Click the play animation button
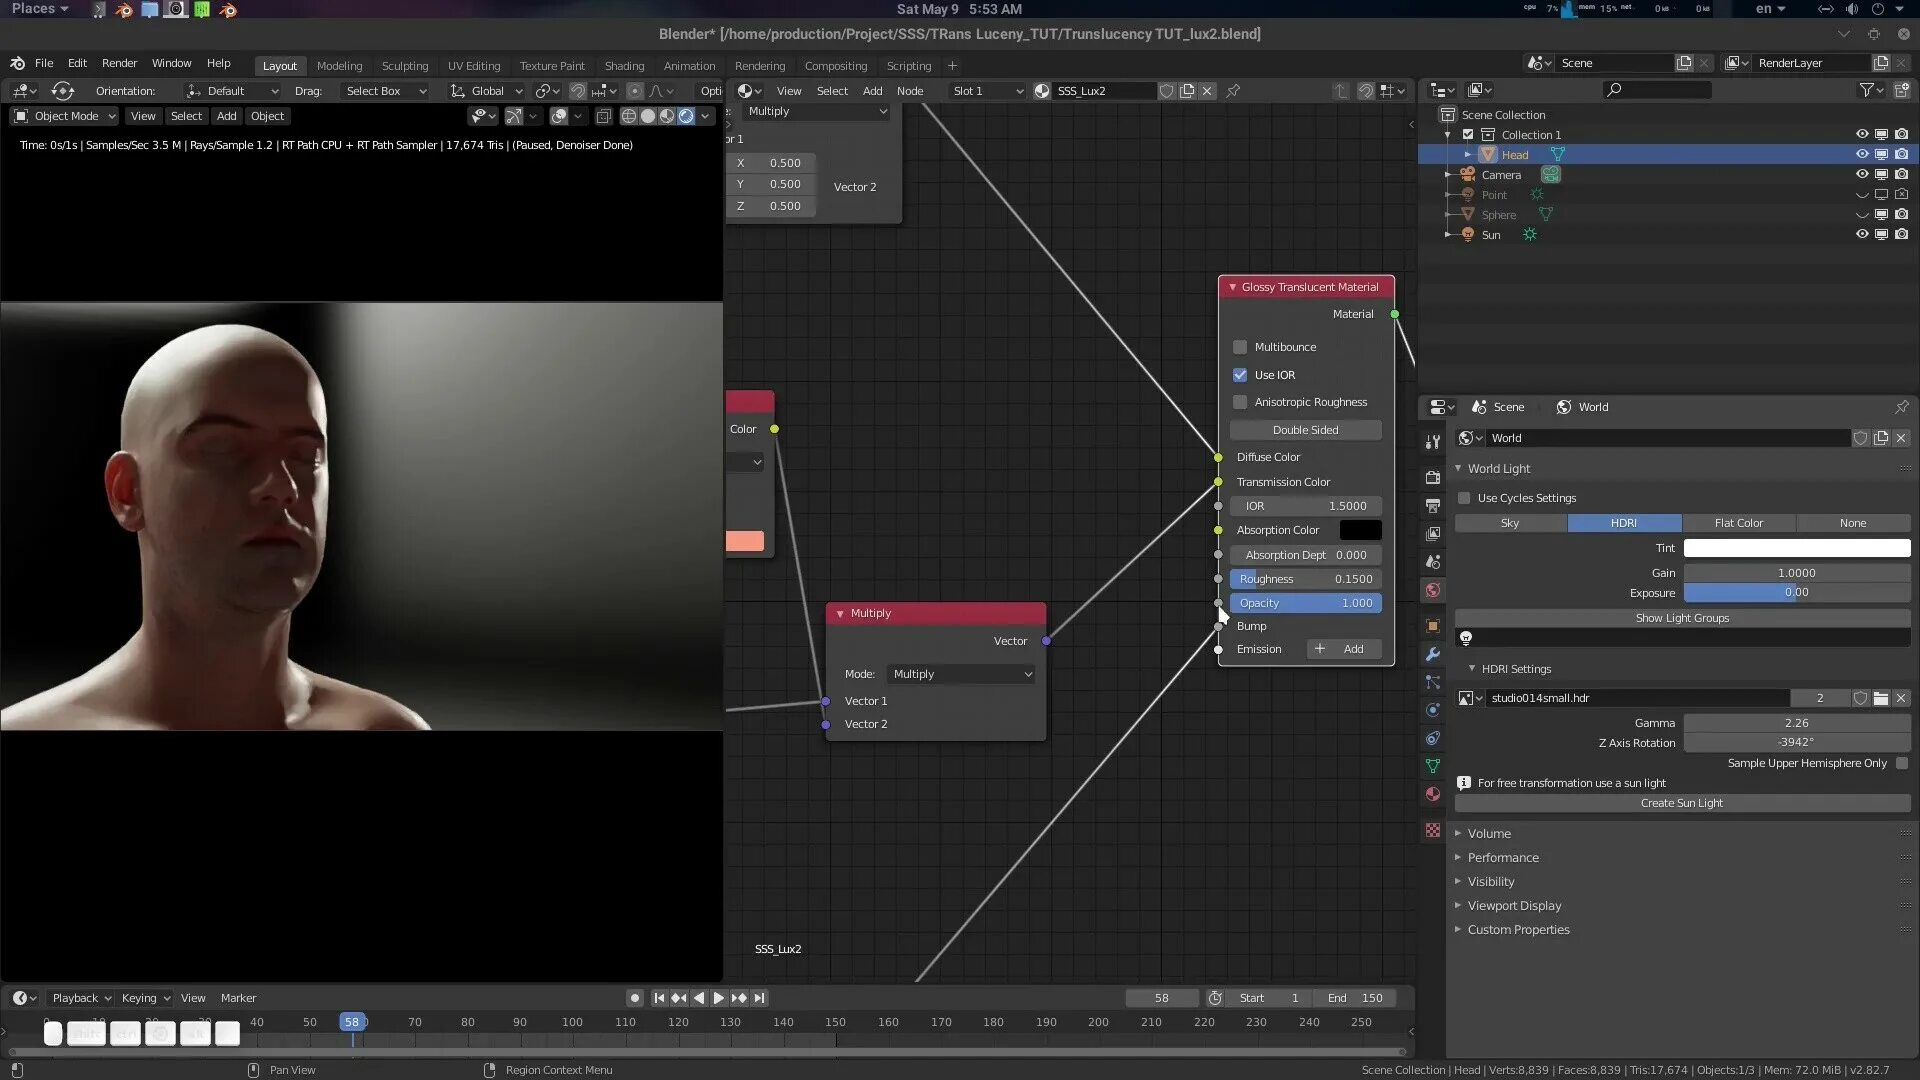 [719, 998]
